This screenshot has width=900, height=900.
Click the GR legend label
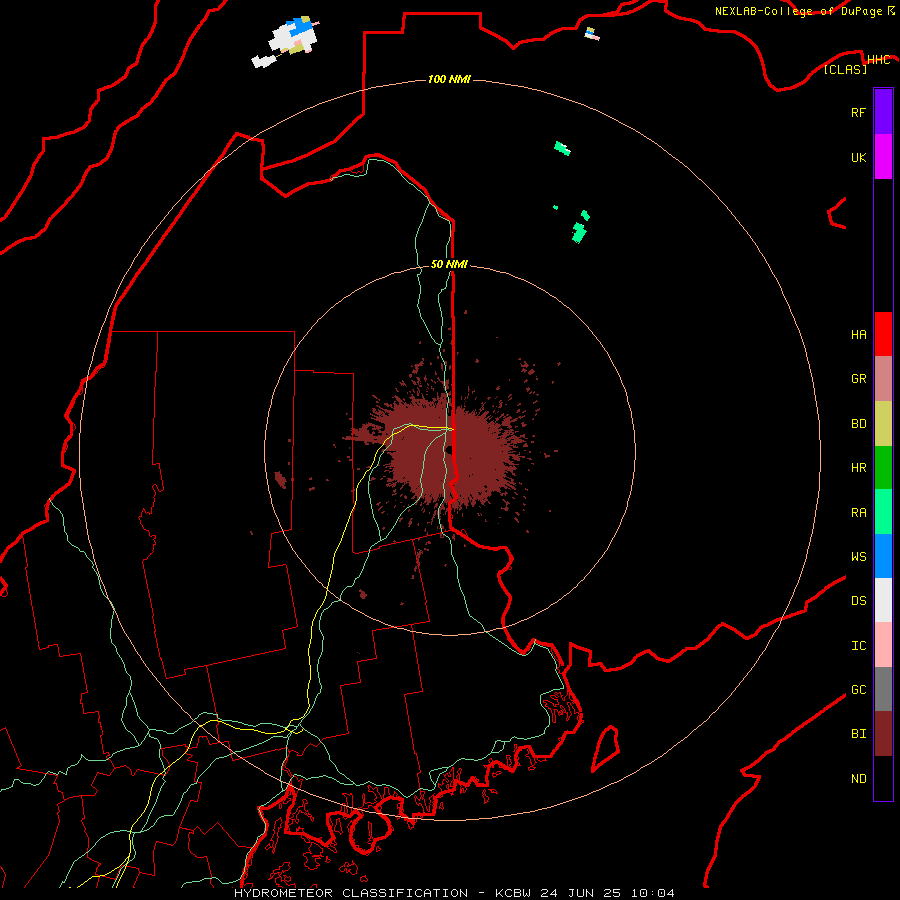point(858,379)
